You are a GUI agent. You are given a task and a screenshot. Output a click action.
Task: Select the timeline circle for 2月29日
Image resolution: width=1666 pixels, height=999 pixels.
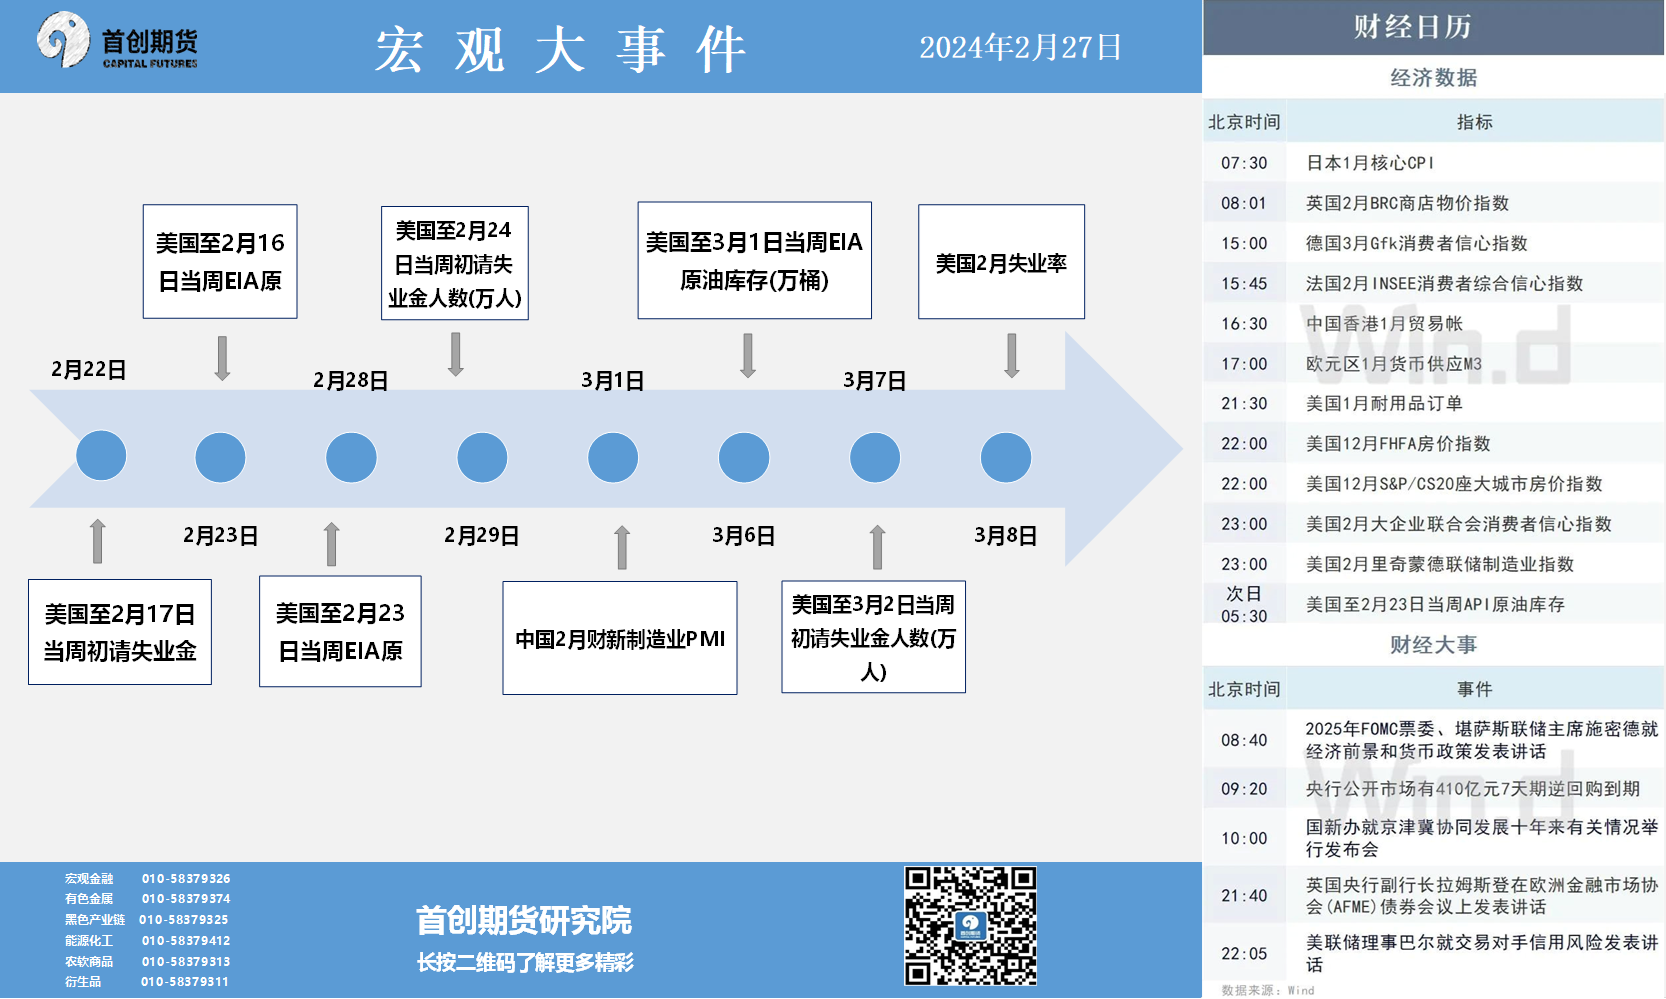click(x=482, y=457)
